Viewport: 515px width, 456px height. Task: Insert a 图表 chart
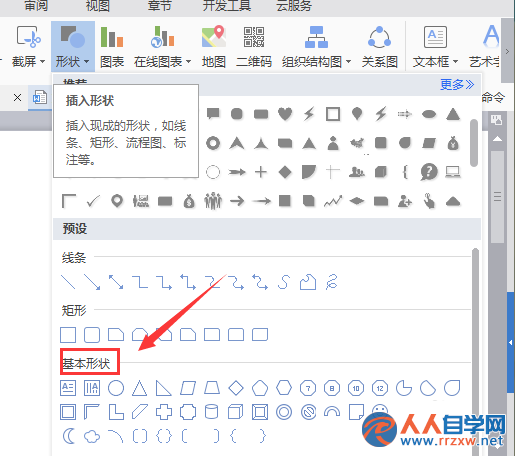click(x=112, y=47)
